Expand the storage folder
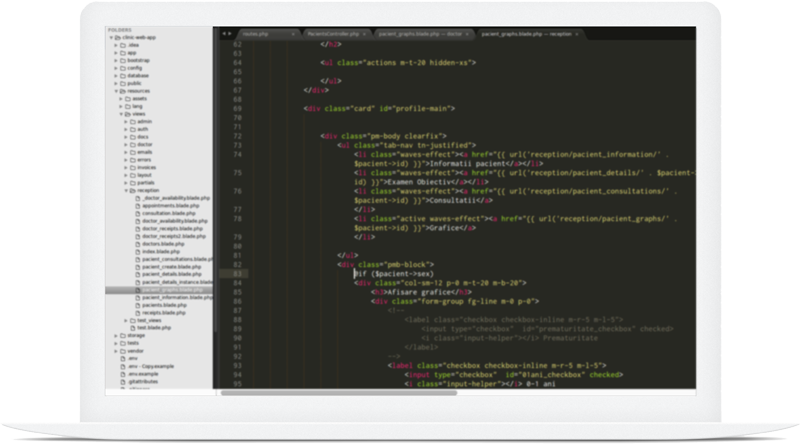This screenshot has height=447, width=800. point(115,335)
